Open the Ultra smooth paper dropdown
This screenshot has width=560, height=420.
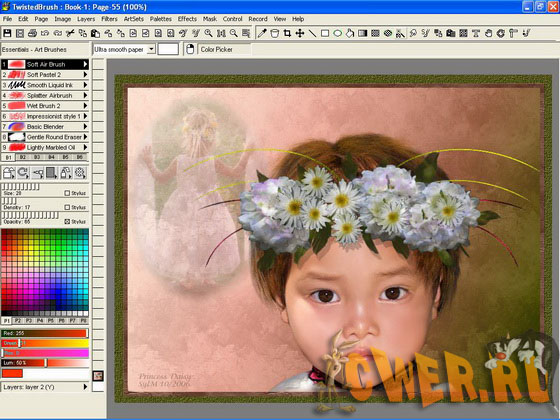point(151,49)
